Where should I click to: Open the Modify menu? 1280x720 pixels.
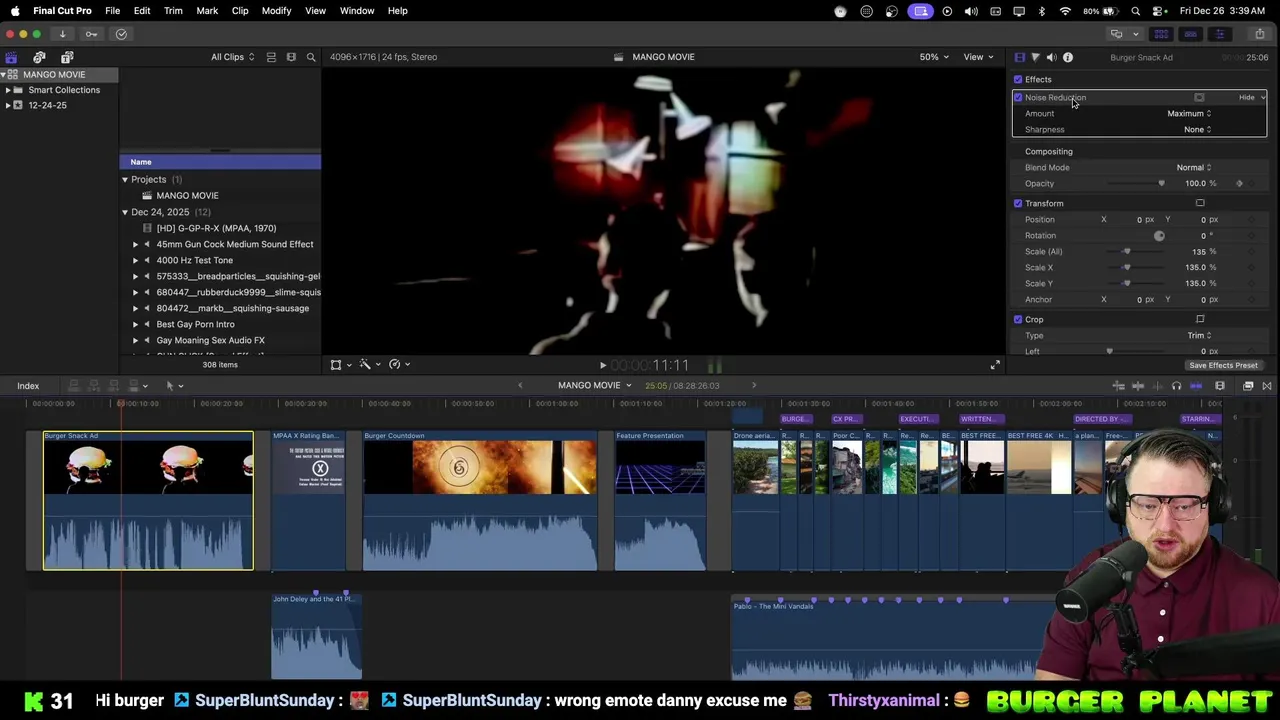click(x=276, y=11)
